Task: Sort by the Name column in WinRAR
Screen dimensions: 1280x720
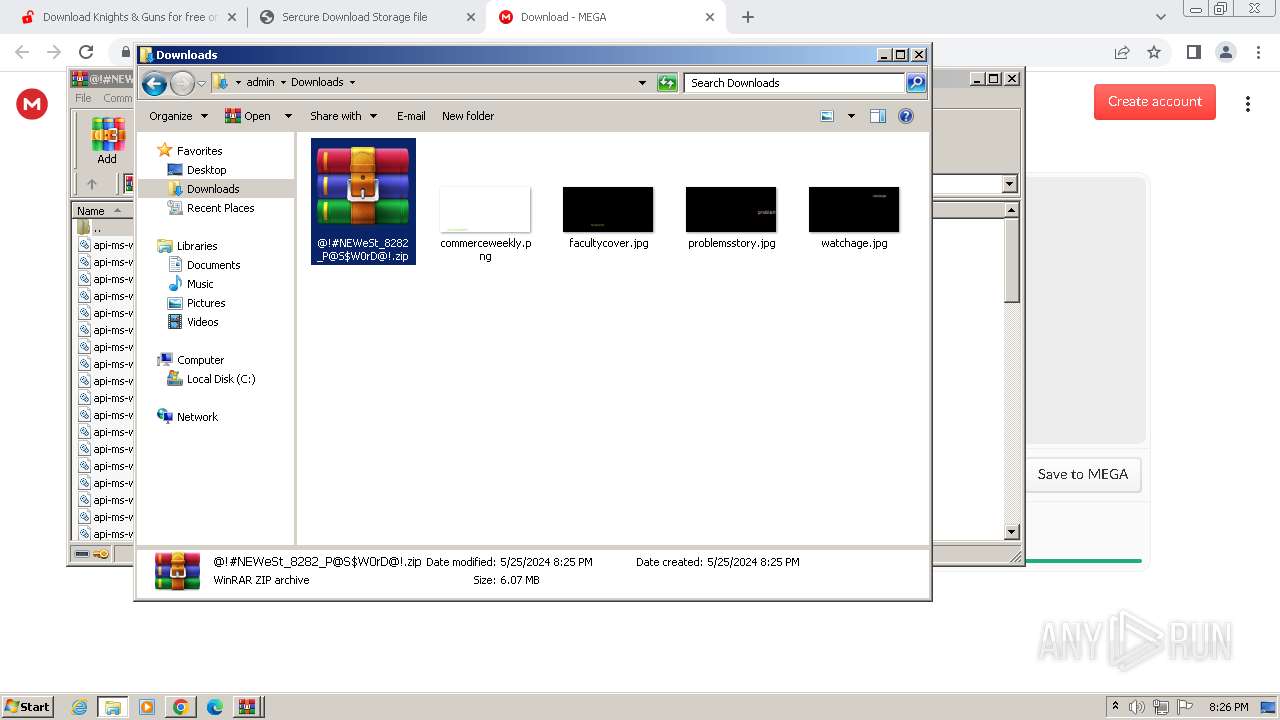Action: coord(102,210)
